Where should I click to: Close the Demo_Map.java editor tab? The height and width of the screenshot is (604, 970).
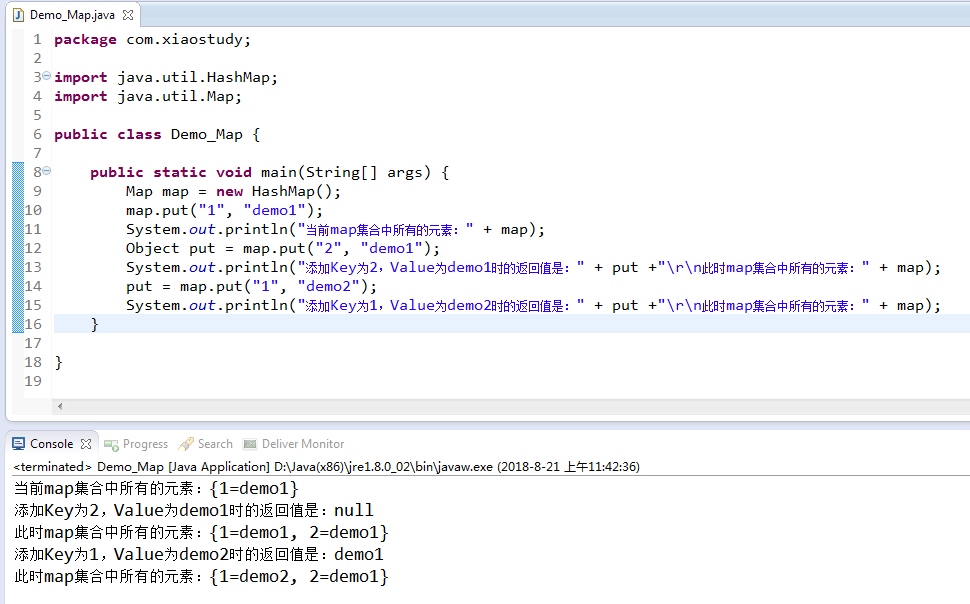[x=128, y=15]
